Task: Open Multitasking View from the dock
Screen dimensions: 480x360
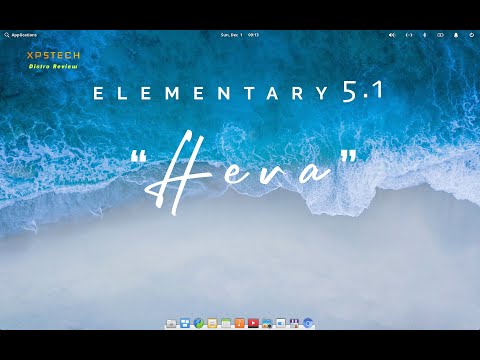Action: click(x=185, y=323)
